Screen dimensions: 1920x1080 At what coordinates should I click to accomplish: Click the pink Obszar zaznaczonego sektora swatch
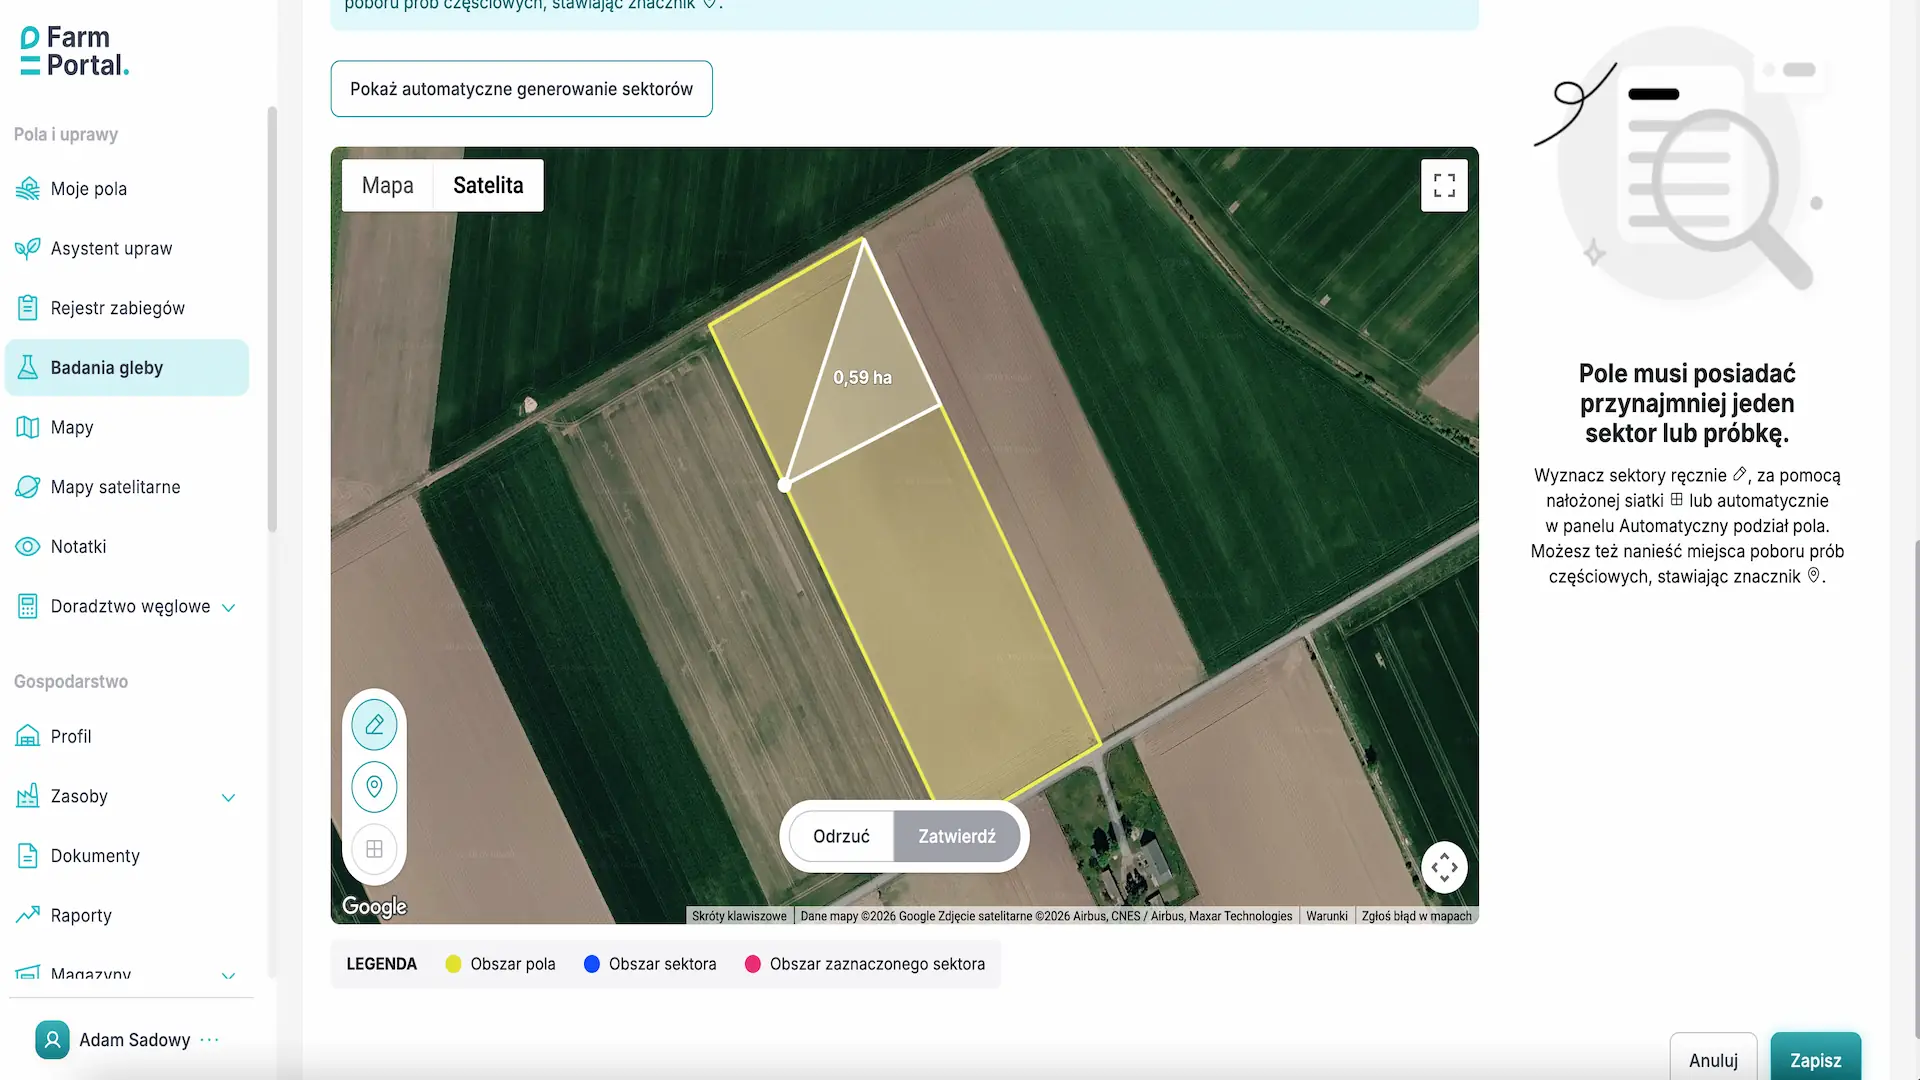[x=753, y=964]
